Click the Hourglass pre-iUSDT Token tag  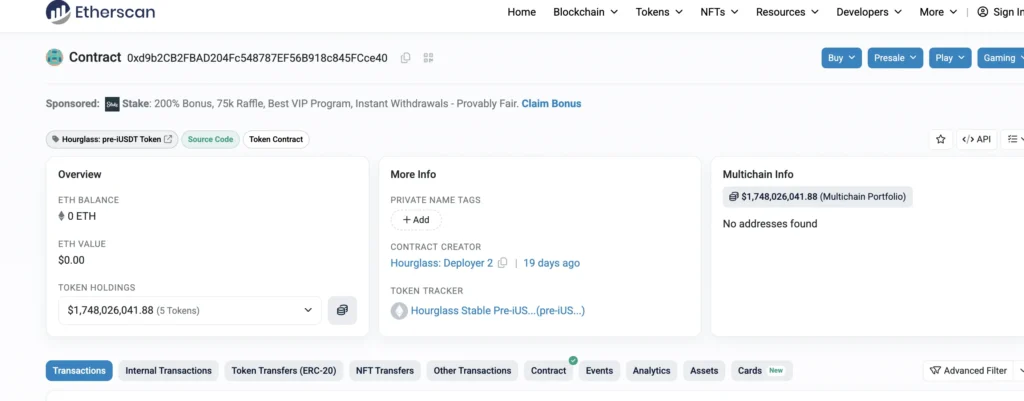click(x=112, y=139)
